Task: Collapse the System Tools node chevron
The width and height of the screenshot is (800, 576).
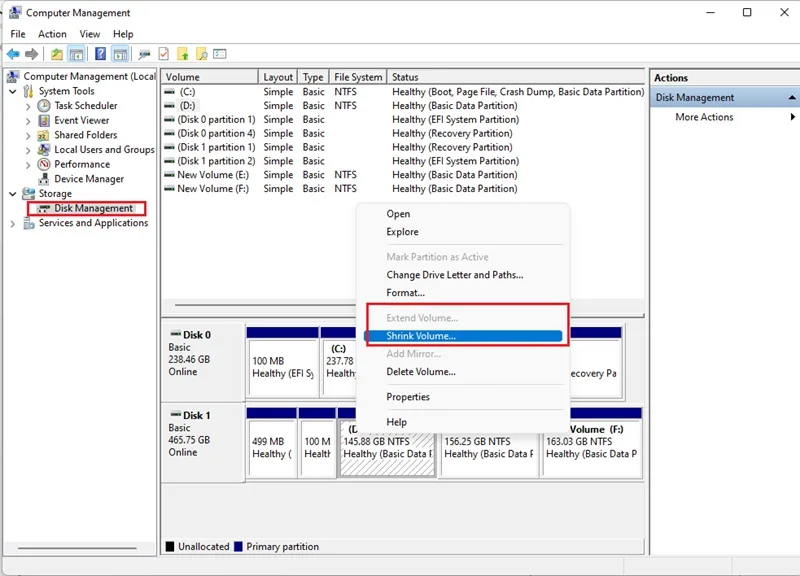Action: (13, 91)
